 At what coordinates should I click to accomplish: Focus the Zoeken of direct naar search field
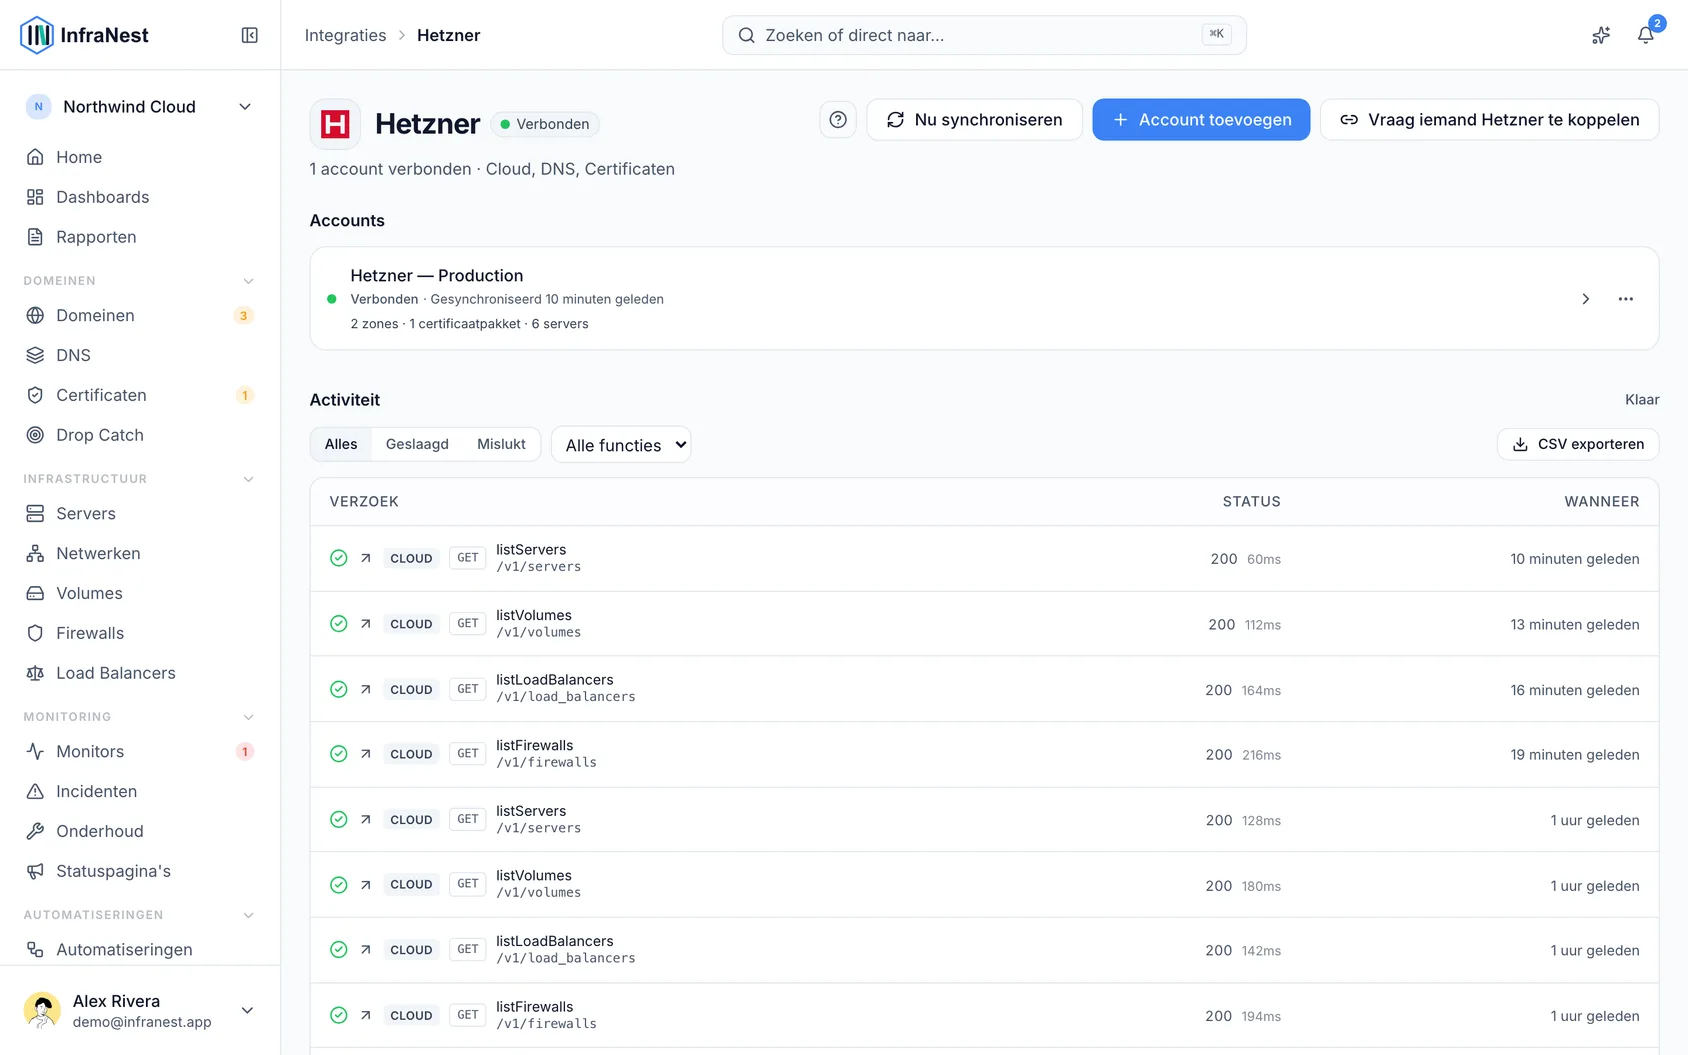coord(984,35)
